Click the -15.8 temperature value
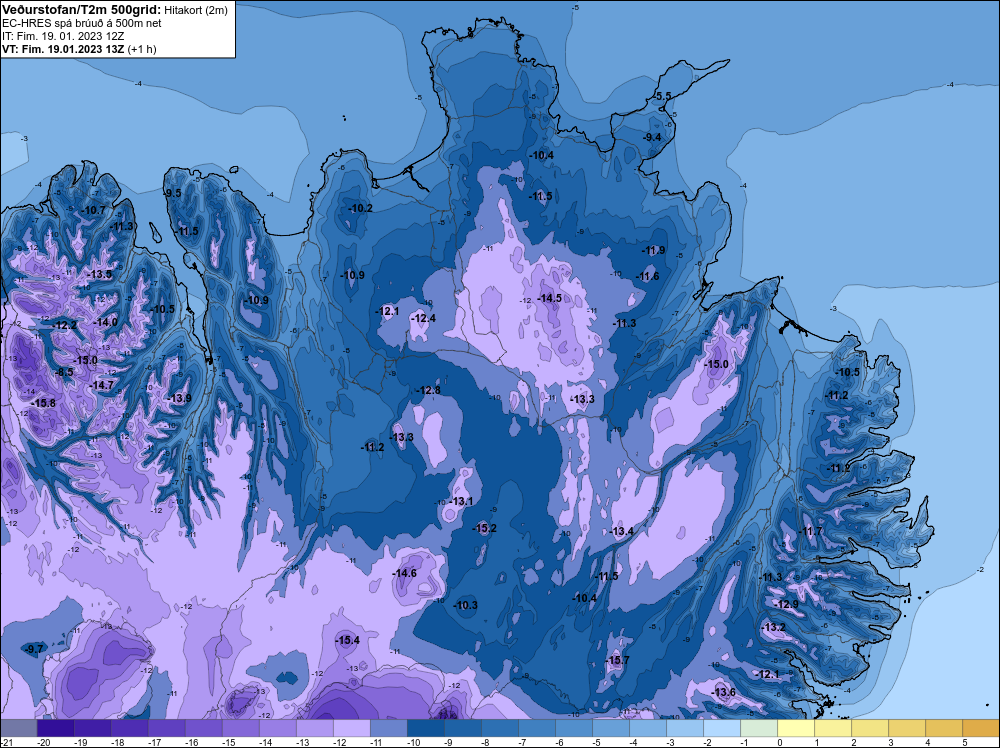The image size is (1000, 748). coord(44,403)
